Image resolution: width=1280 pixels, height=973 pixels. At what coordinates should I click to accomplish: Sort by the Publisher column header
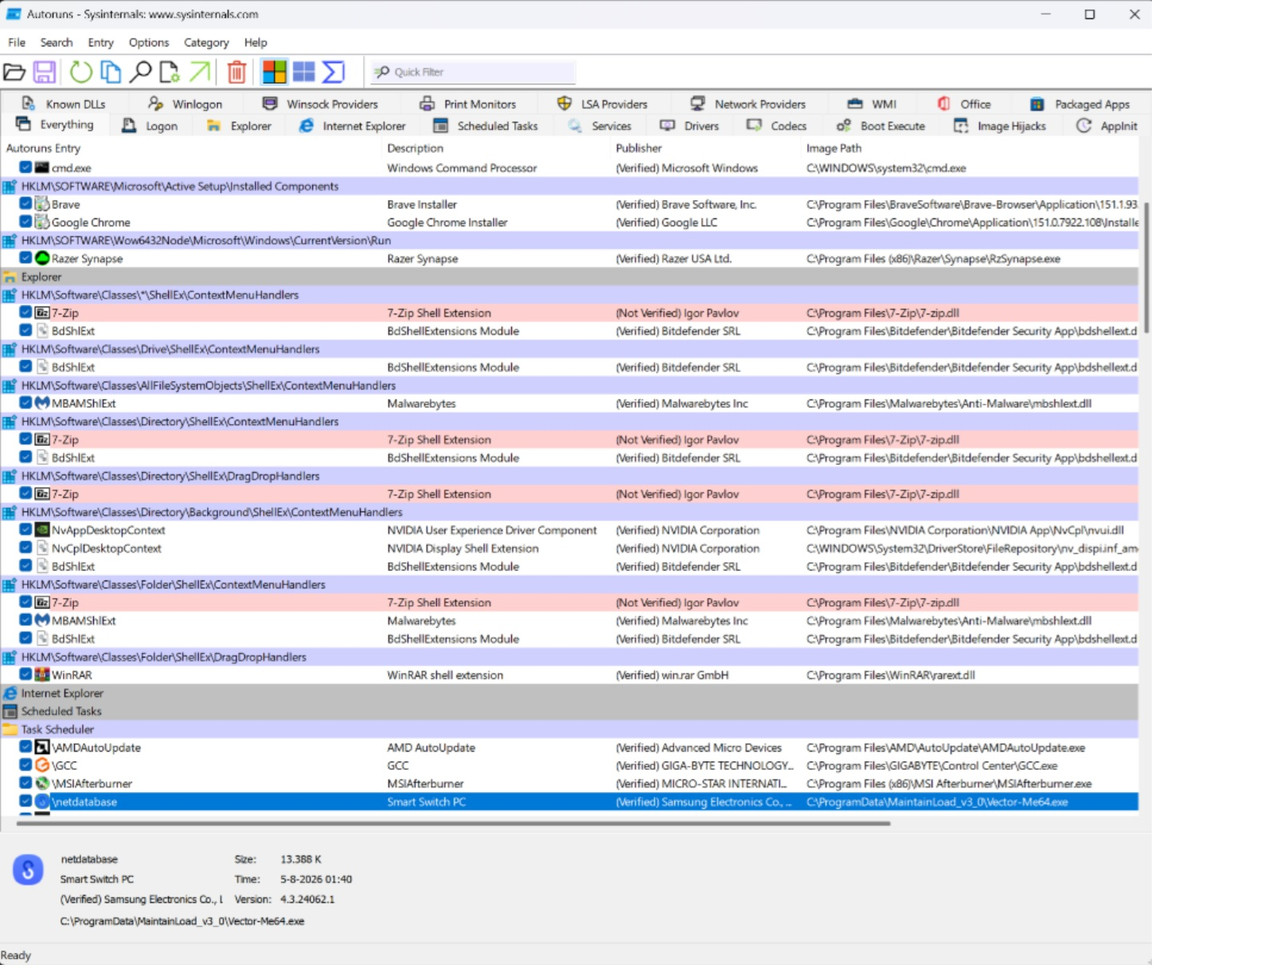[x=707, y=148]
